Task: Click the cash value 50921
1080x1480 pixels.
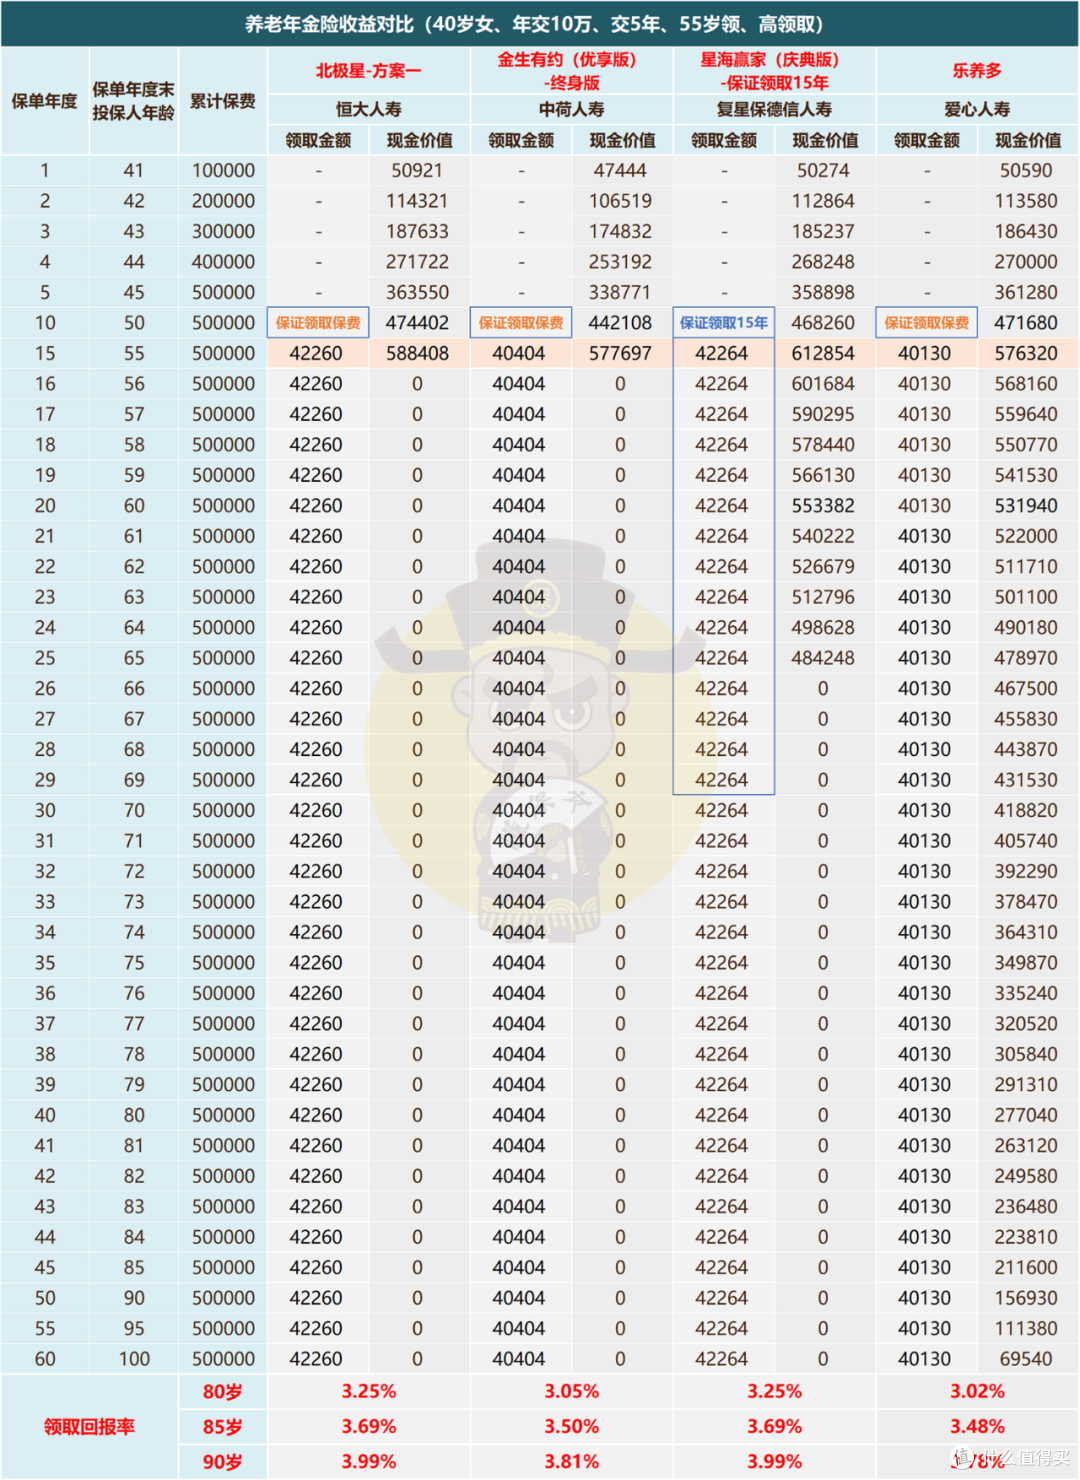Action: click(417, 171)
